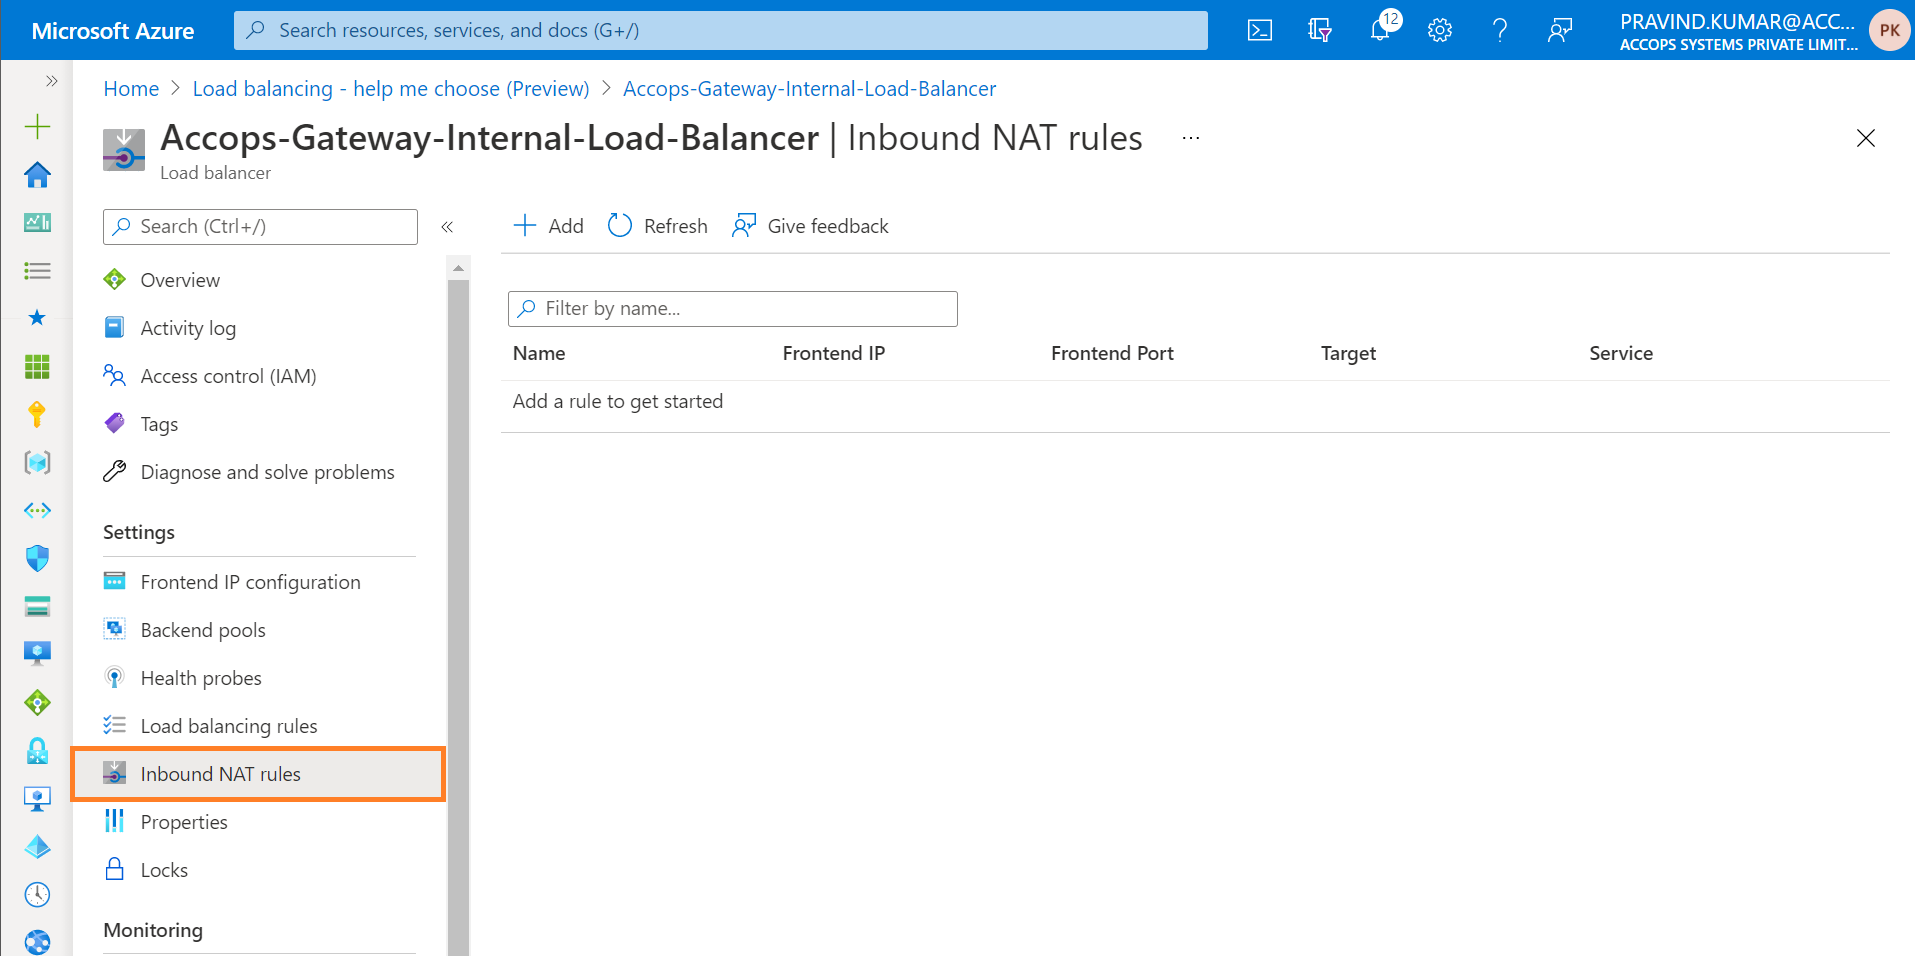Click the Create a resource plus icon
The image size is (1915, 956).
(37, 126)
